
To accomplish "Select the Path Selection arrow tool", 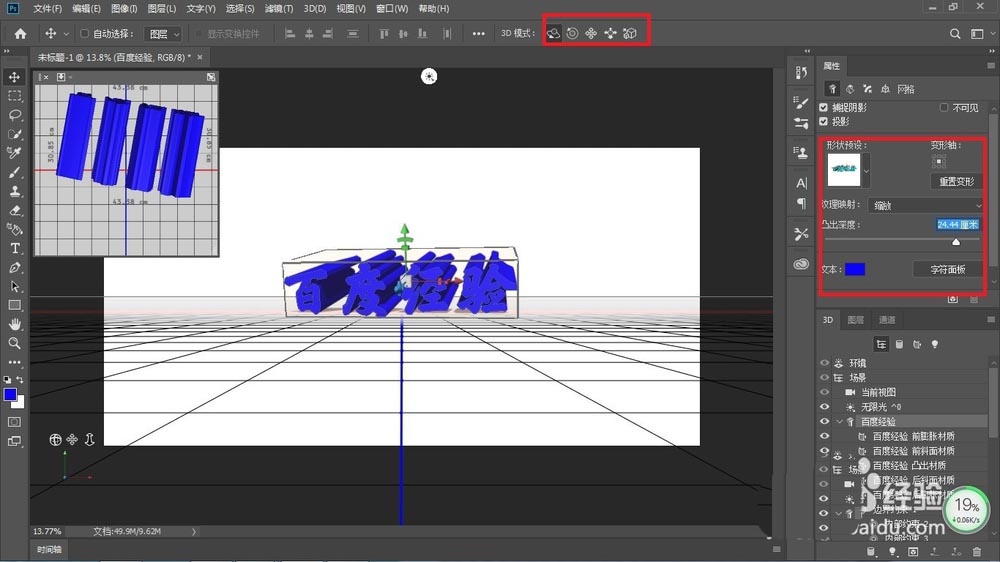I will click(x=14, y=287).
